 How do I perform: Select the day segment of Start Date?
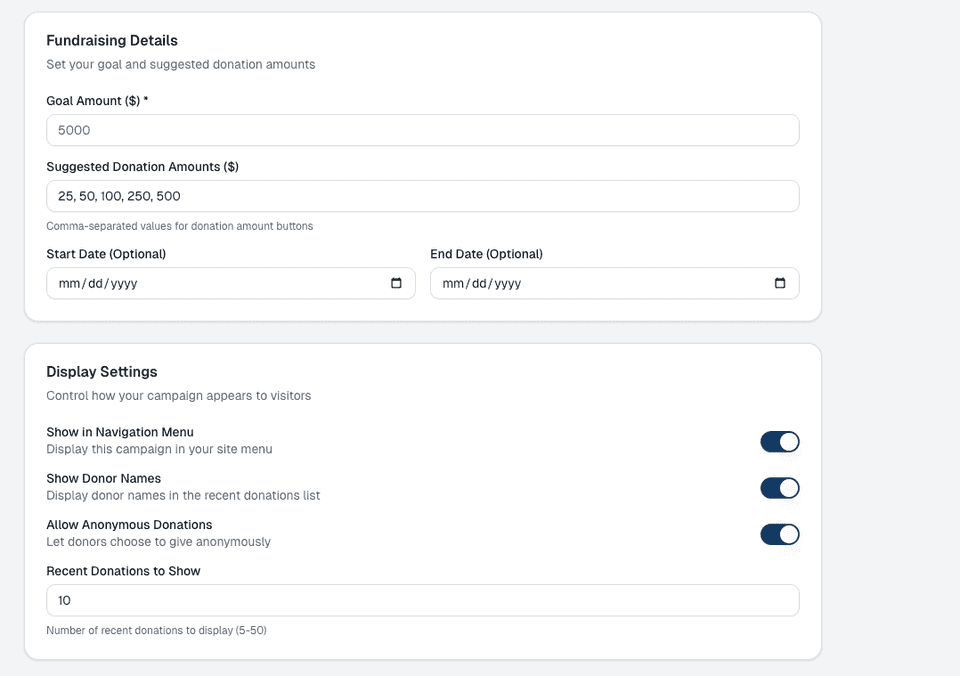point(95,284)
